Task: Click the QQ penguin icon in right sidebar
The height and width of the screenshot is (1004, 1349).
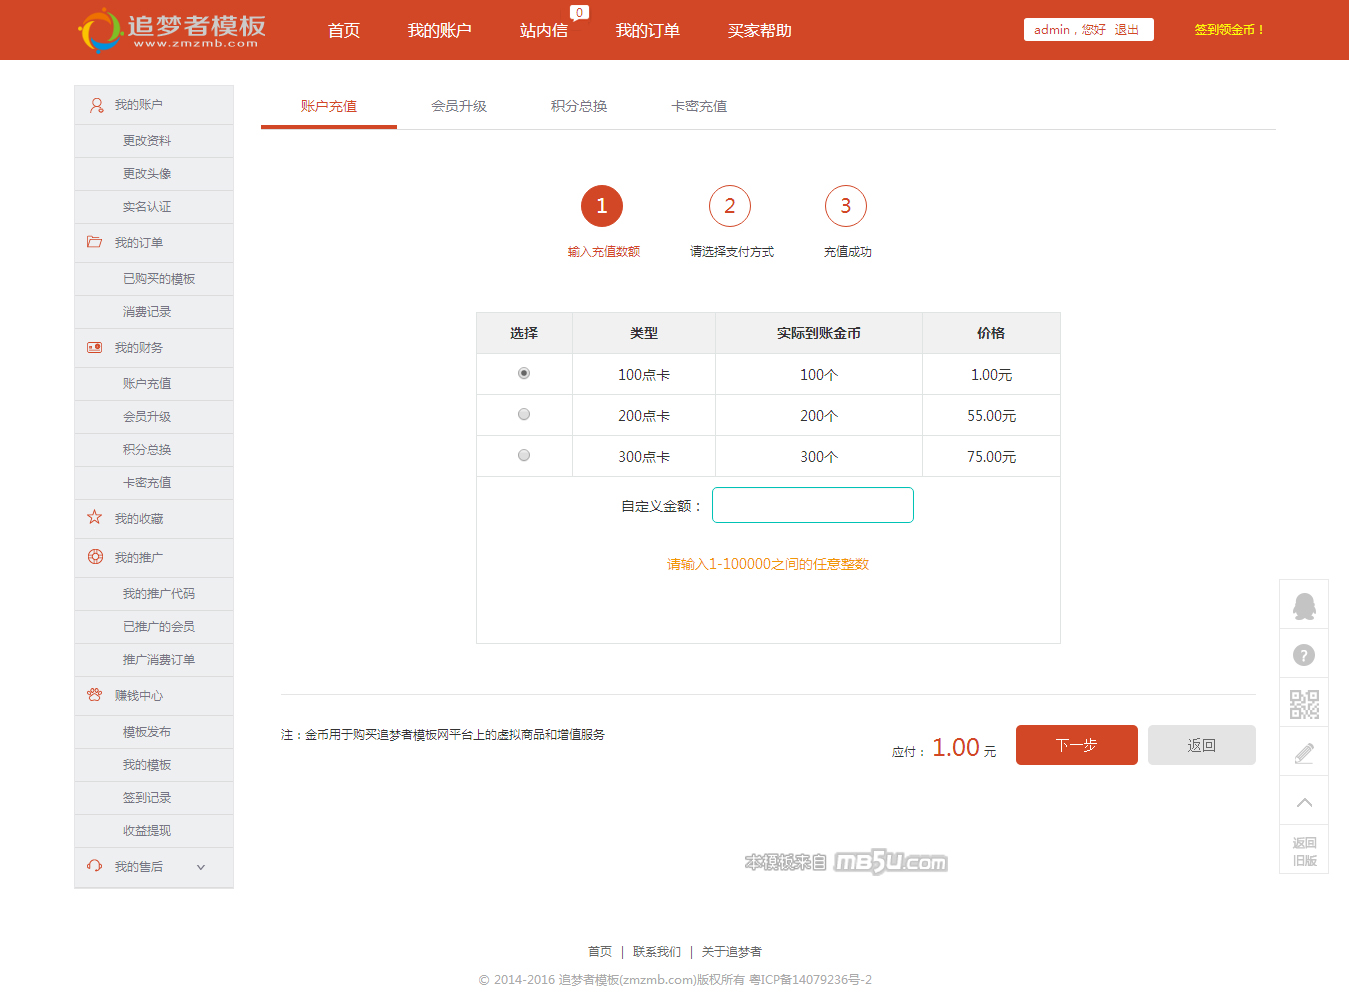Action: 1304,606
